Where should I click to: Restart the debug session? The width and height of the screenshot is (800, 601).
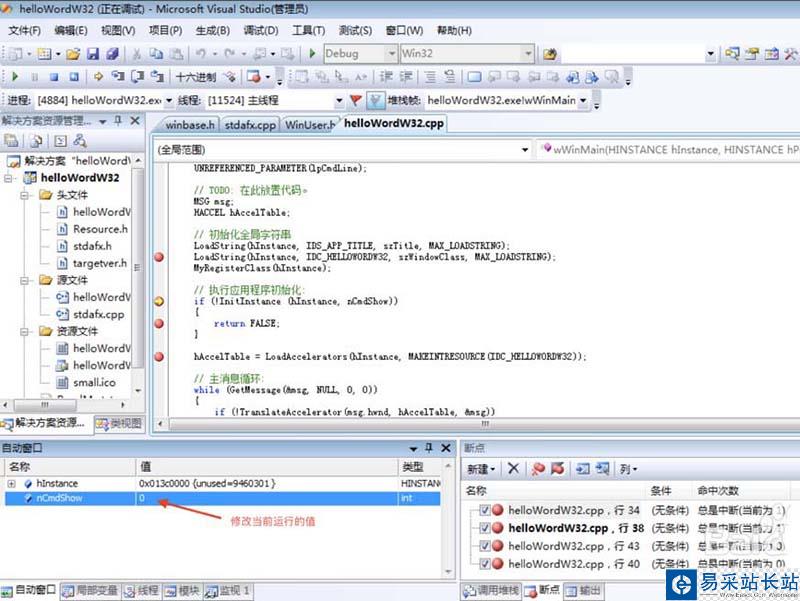click(x=74, y=77)
